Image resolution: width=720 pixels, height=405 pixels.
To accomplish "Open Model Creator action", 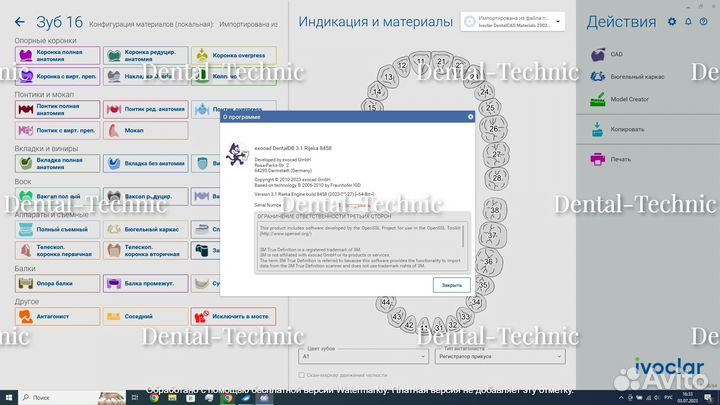I will pos(619,99).
